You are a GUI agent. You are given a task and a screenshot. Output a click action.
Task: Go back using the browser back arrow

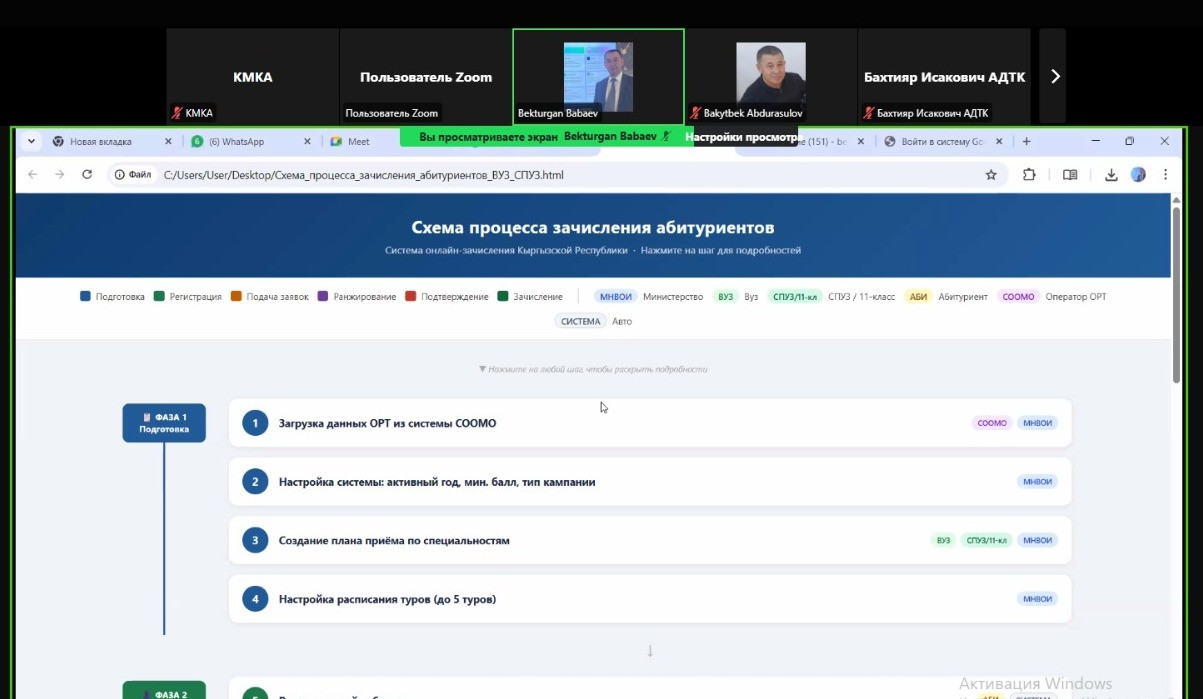[x=33, y=175]
